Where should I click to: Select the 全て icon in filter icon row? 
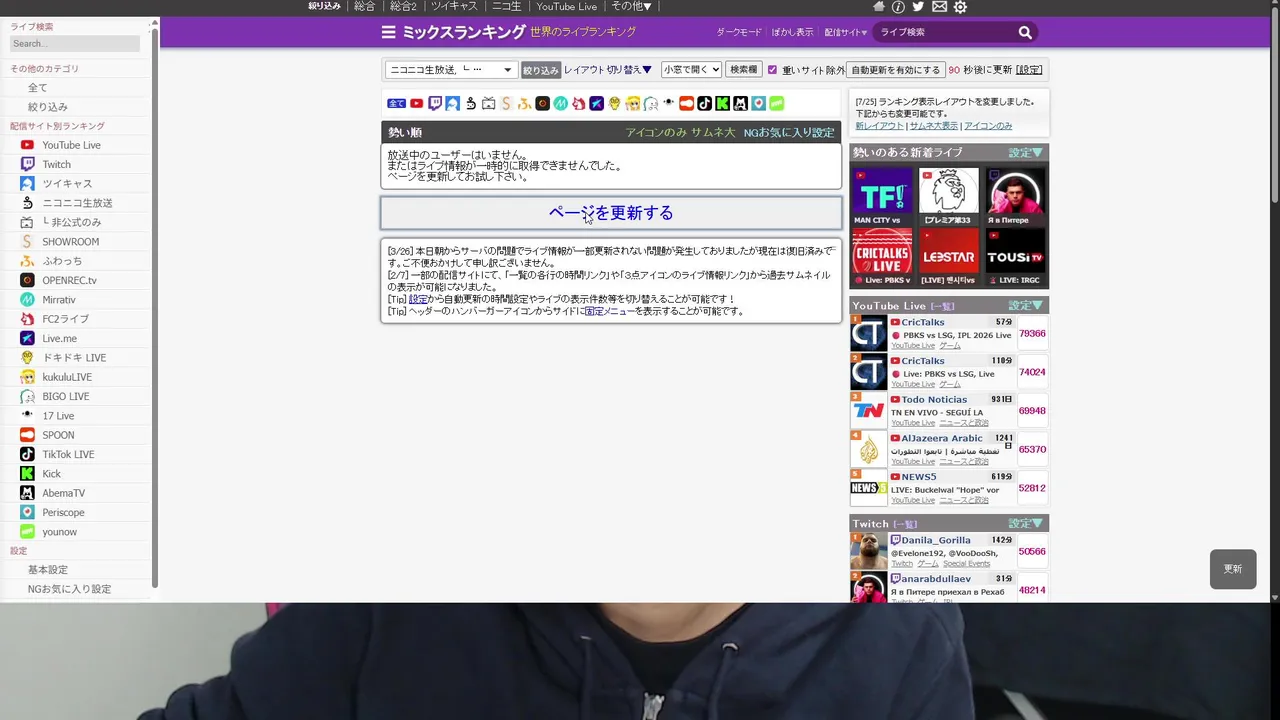pos(396,103)
